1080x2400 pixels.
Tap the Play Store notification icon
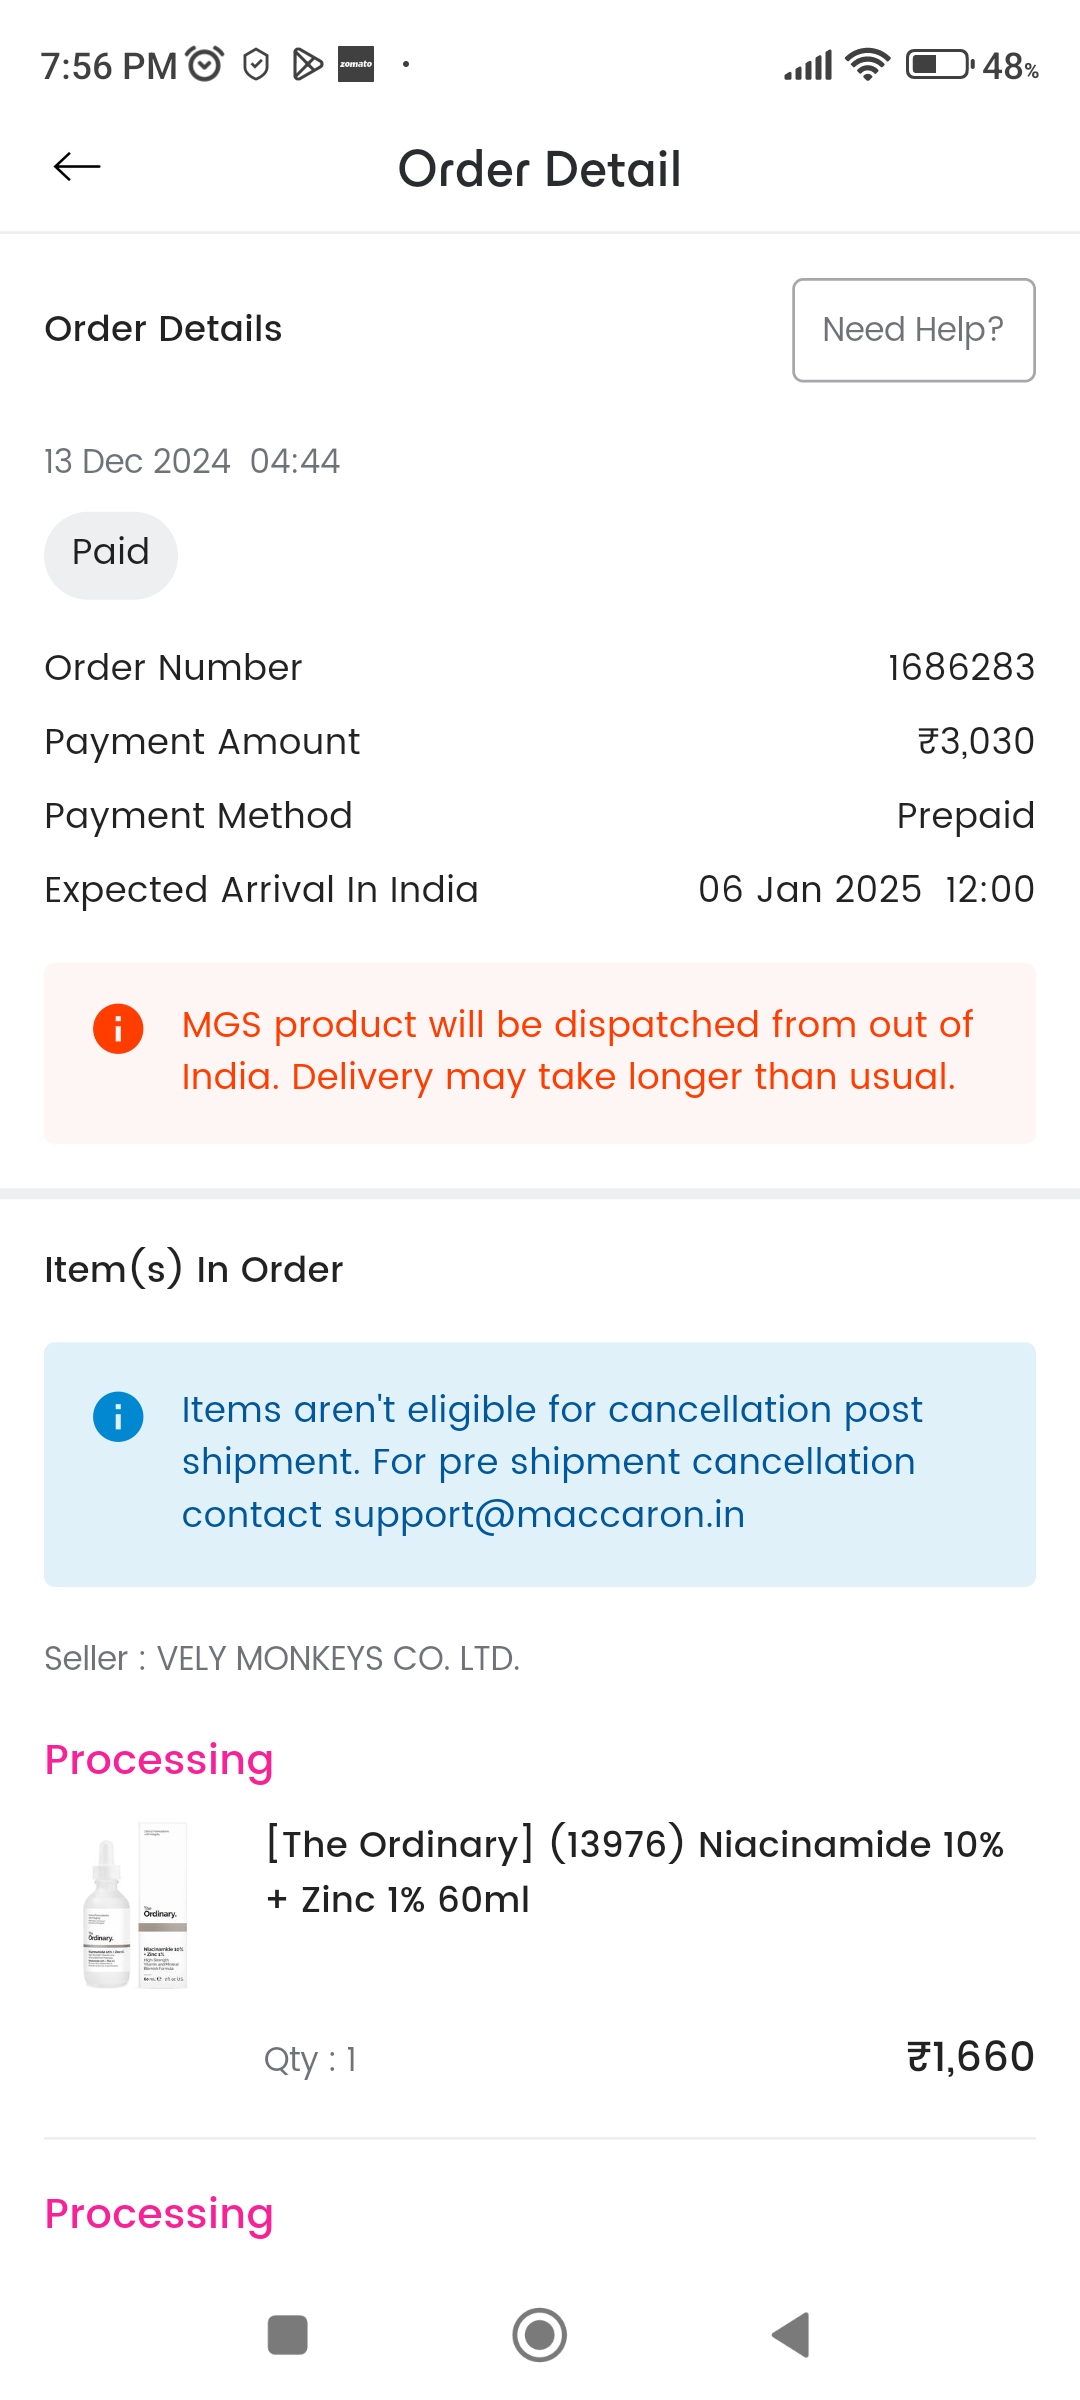(307, 65)
